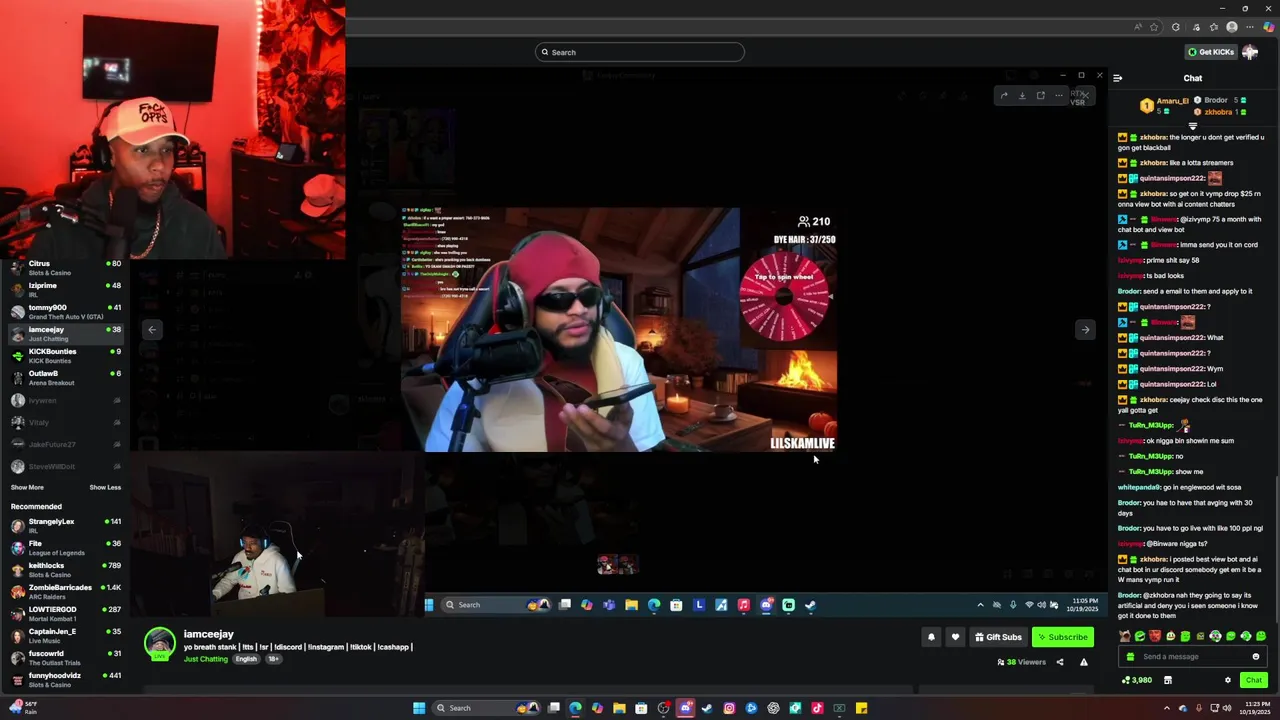Click the image thumbnails strip in Discord viewer

(x=617, y=565)
